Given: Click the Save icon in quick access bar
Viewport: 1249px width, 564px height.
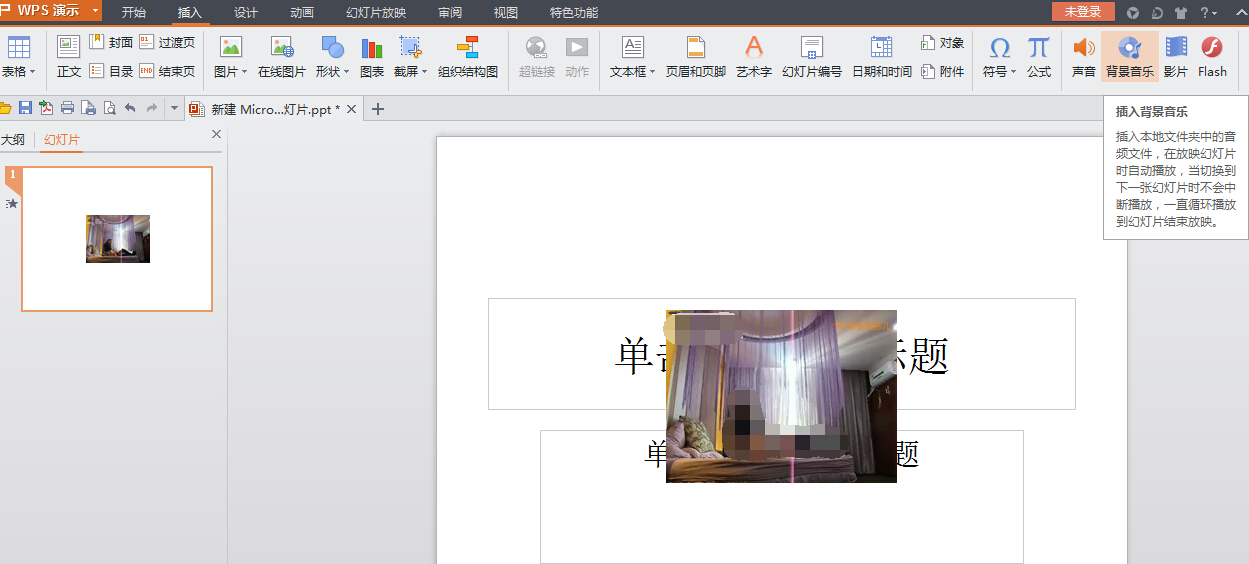Looking at the screenshot, I should pyautogui.click(x=26, y=108).
